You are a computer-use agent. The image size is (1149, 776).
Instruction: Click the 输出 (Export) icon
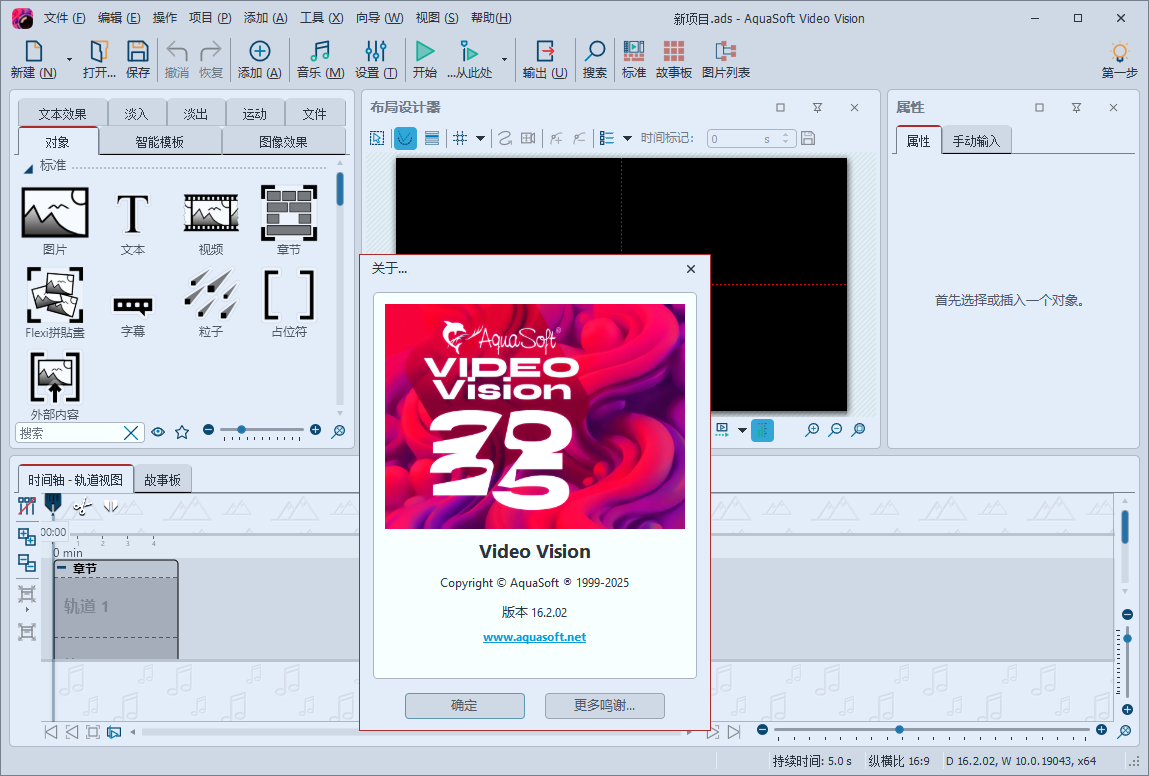[x=544, y=59]
